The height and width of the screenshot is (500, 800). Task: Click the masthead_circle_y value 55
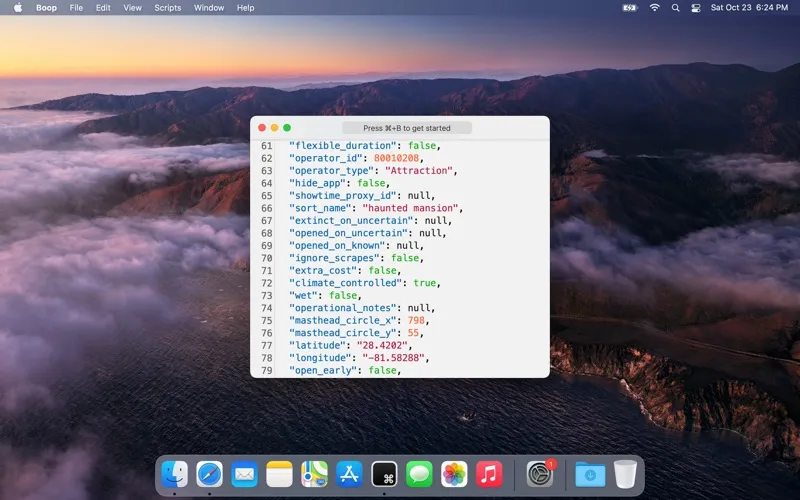click(x=413, y=333)
